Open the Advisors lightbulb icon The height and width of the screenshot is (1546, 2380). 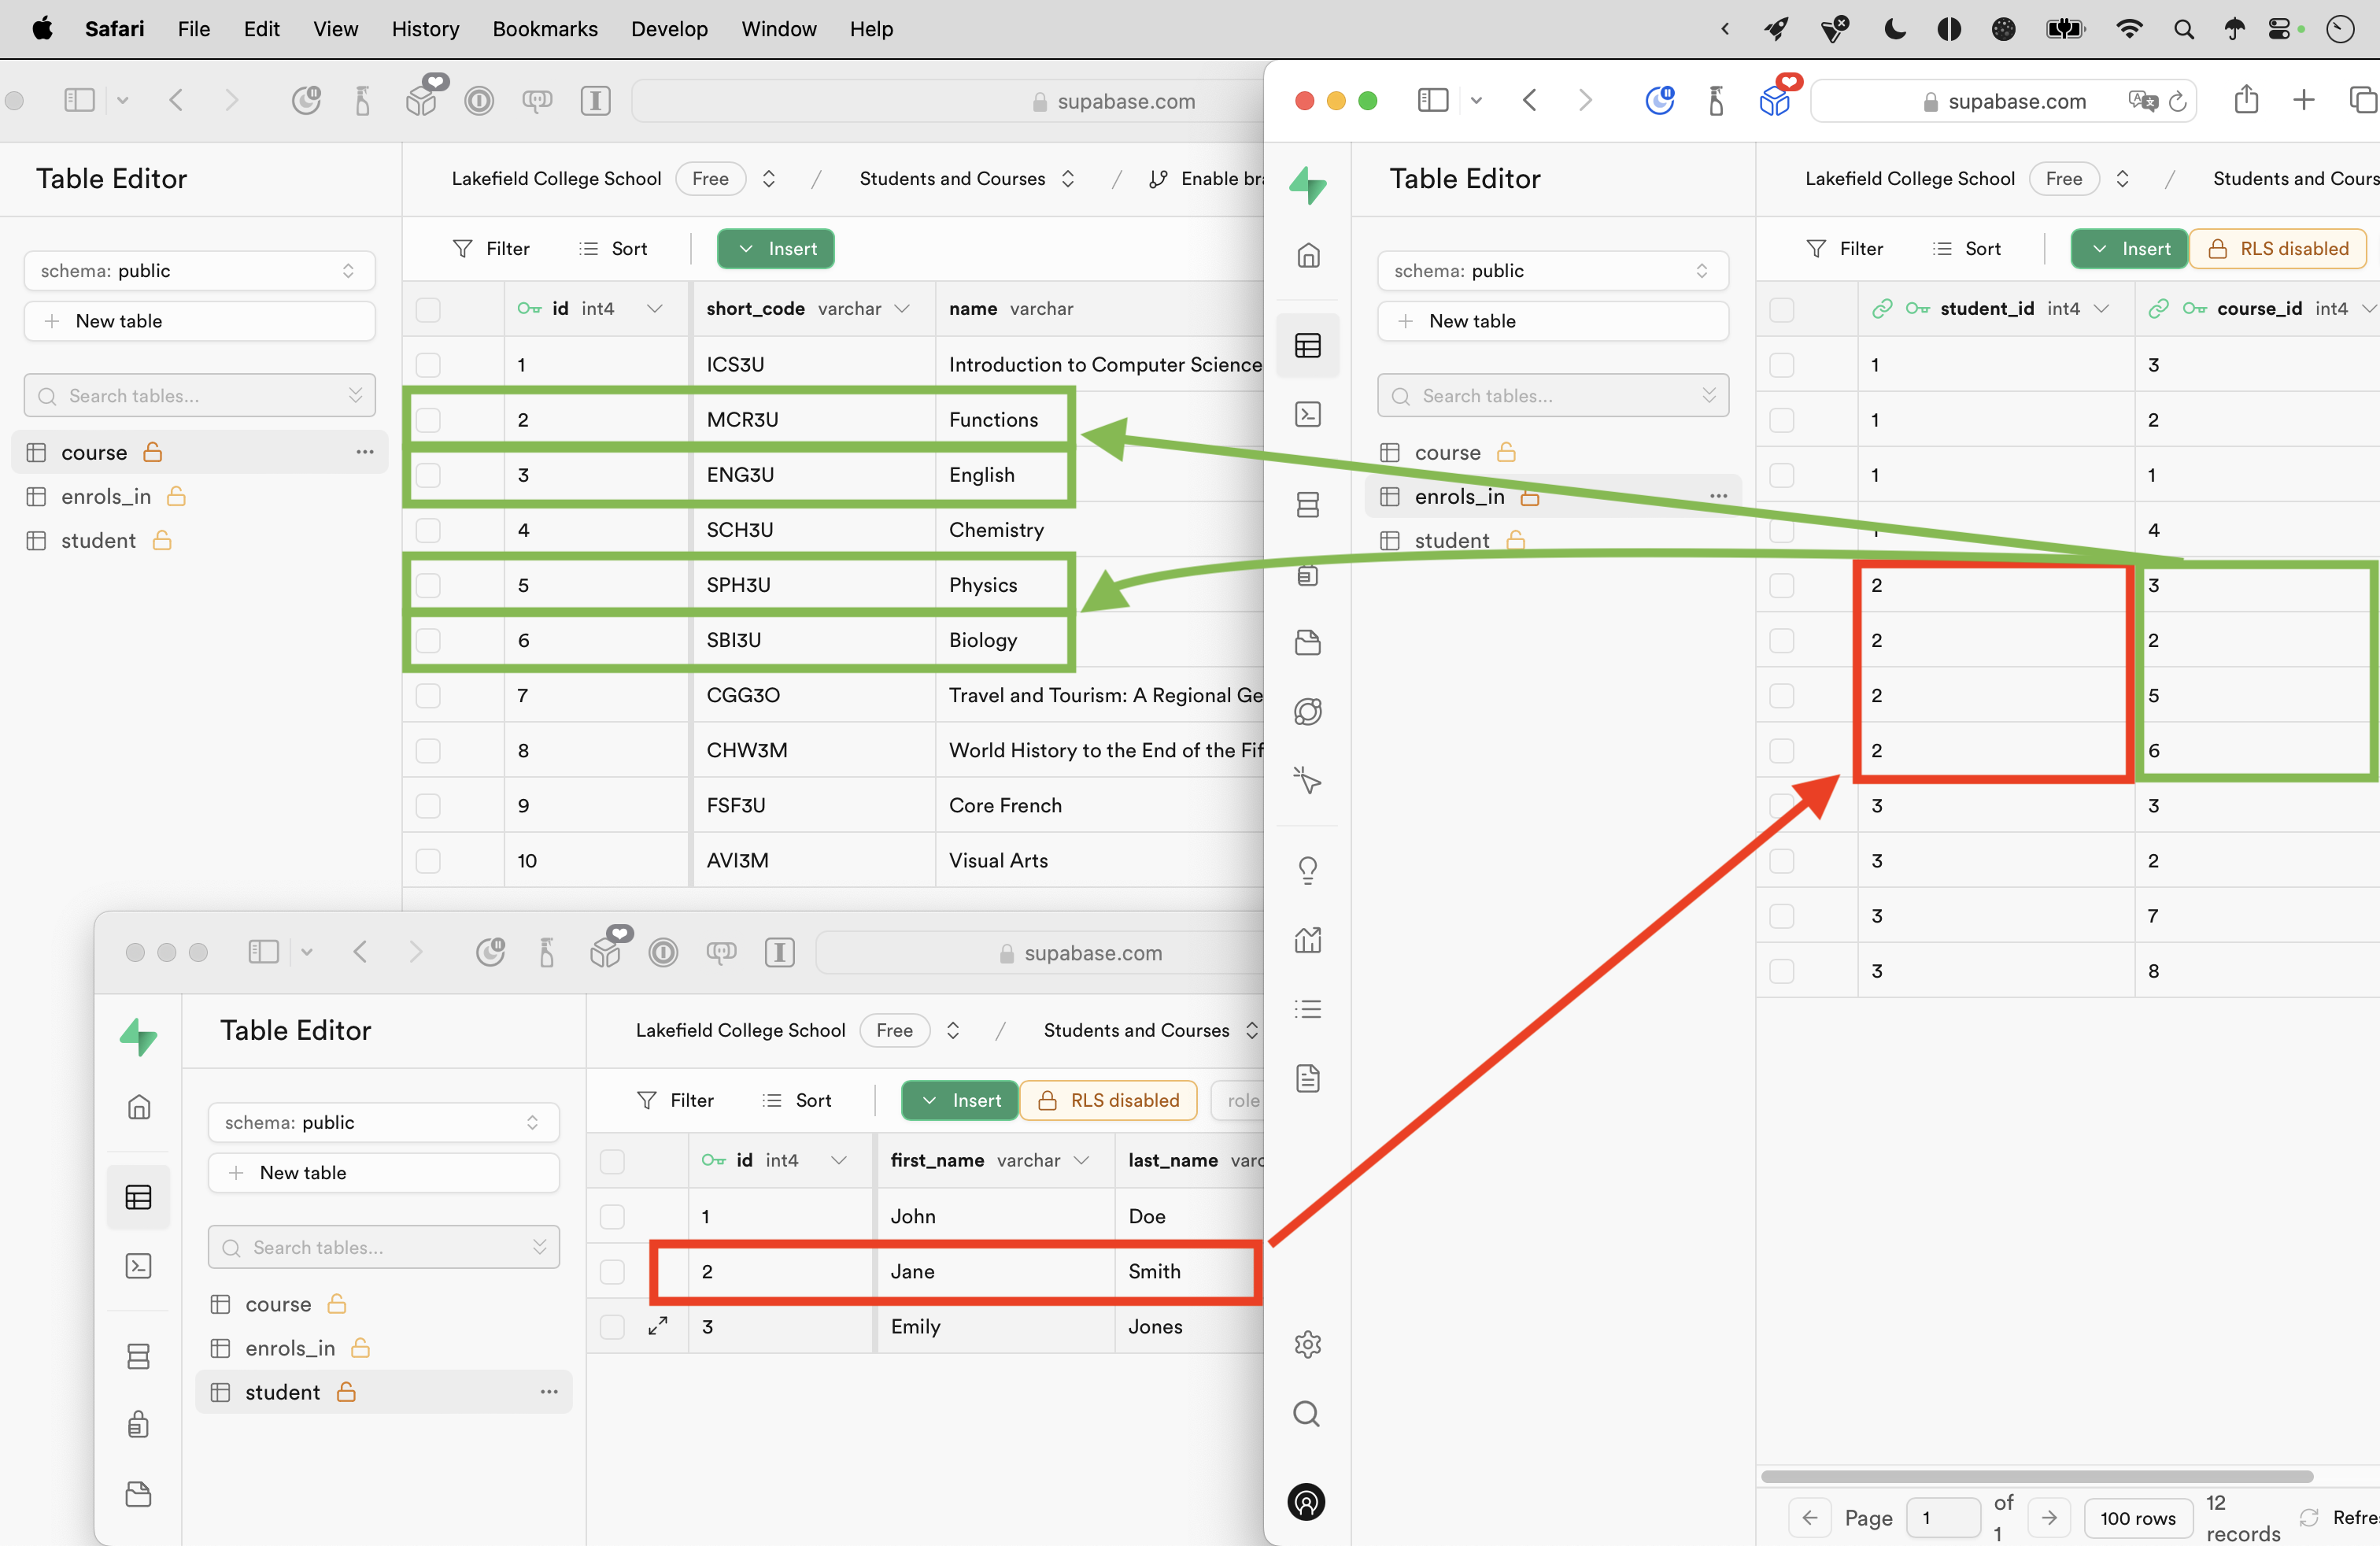coord(1308,869)
